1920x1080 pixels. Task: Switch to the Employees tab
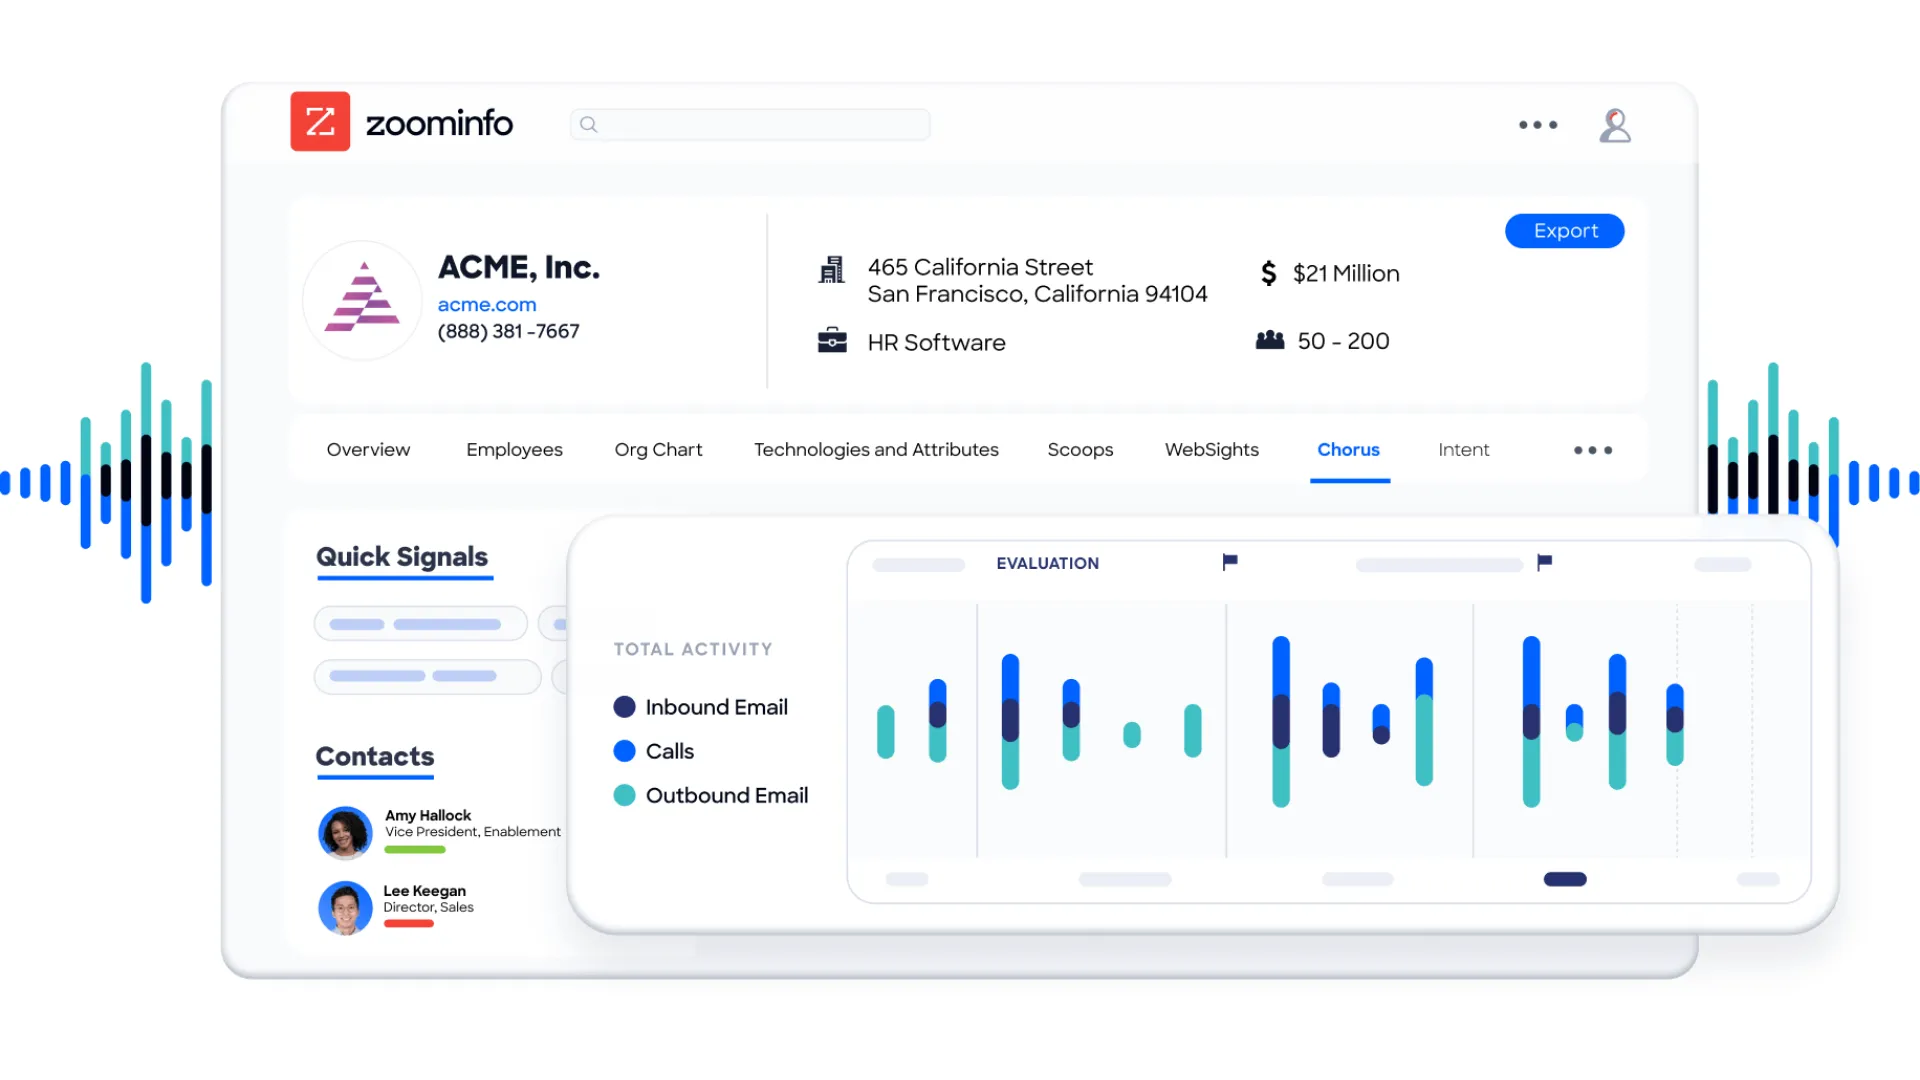point(514,450)
